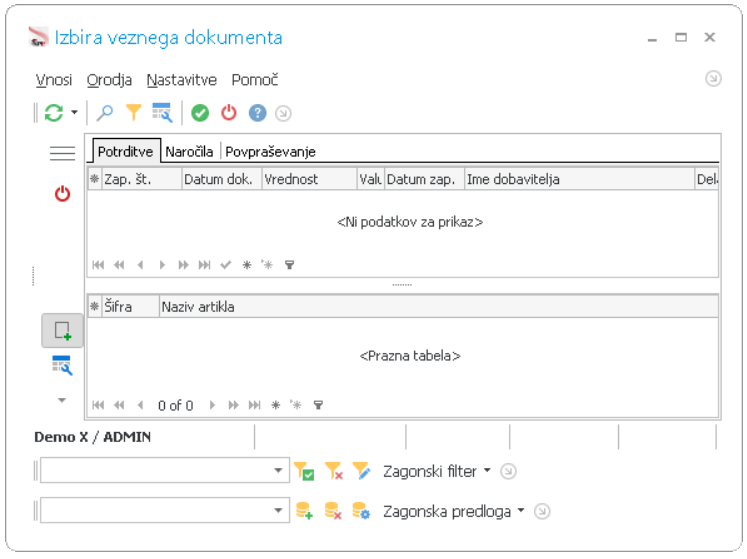
Task: Click the asterisk indicator cell in upper grid header
Action: pos(95,179)
